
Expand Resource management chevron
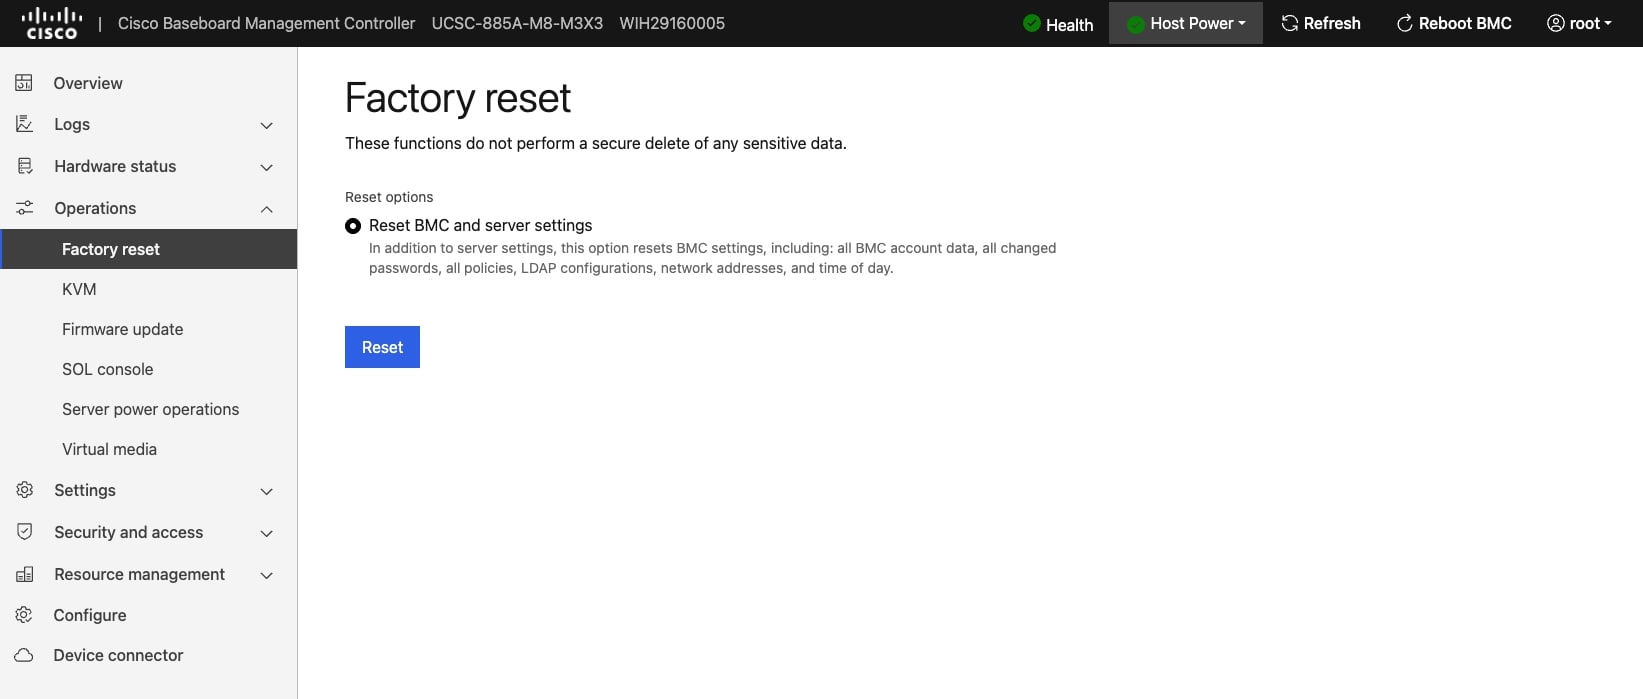coord(267,575)
